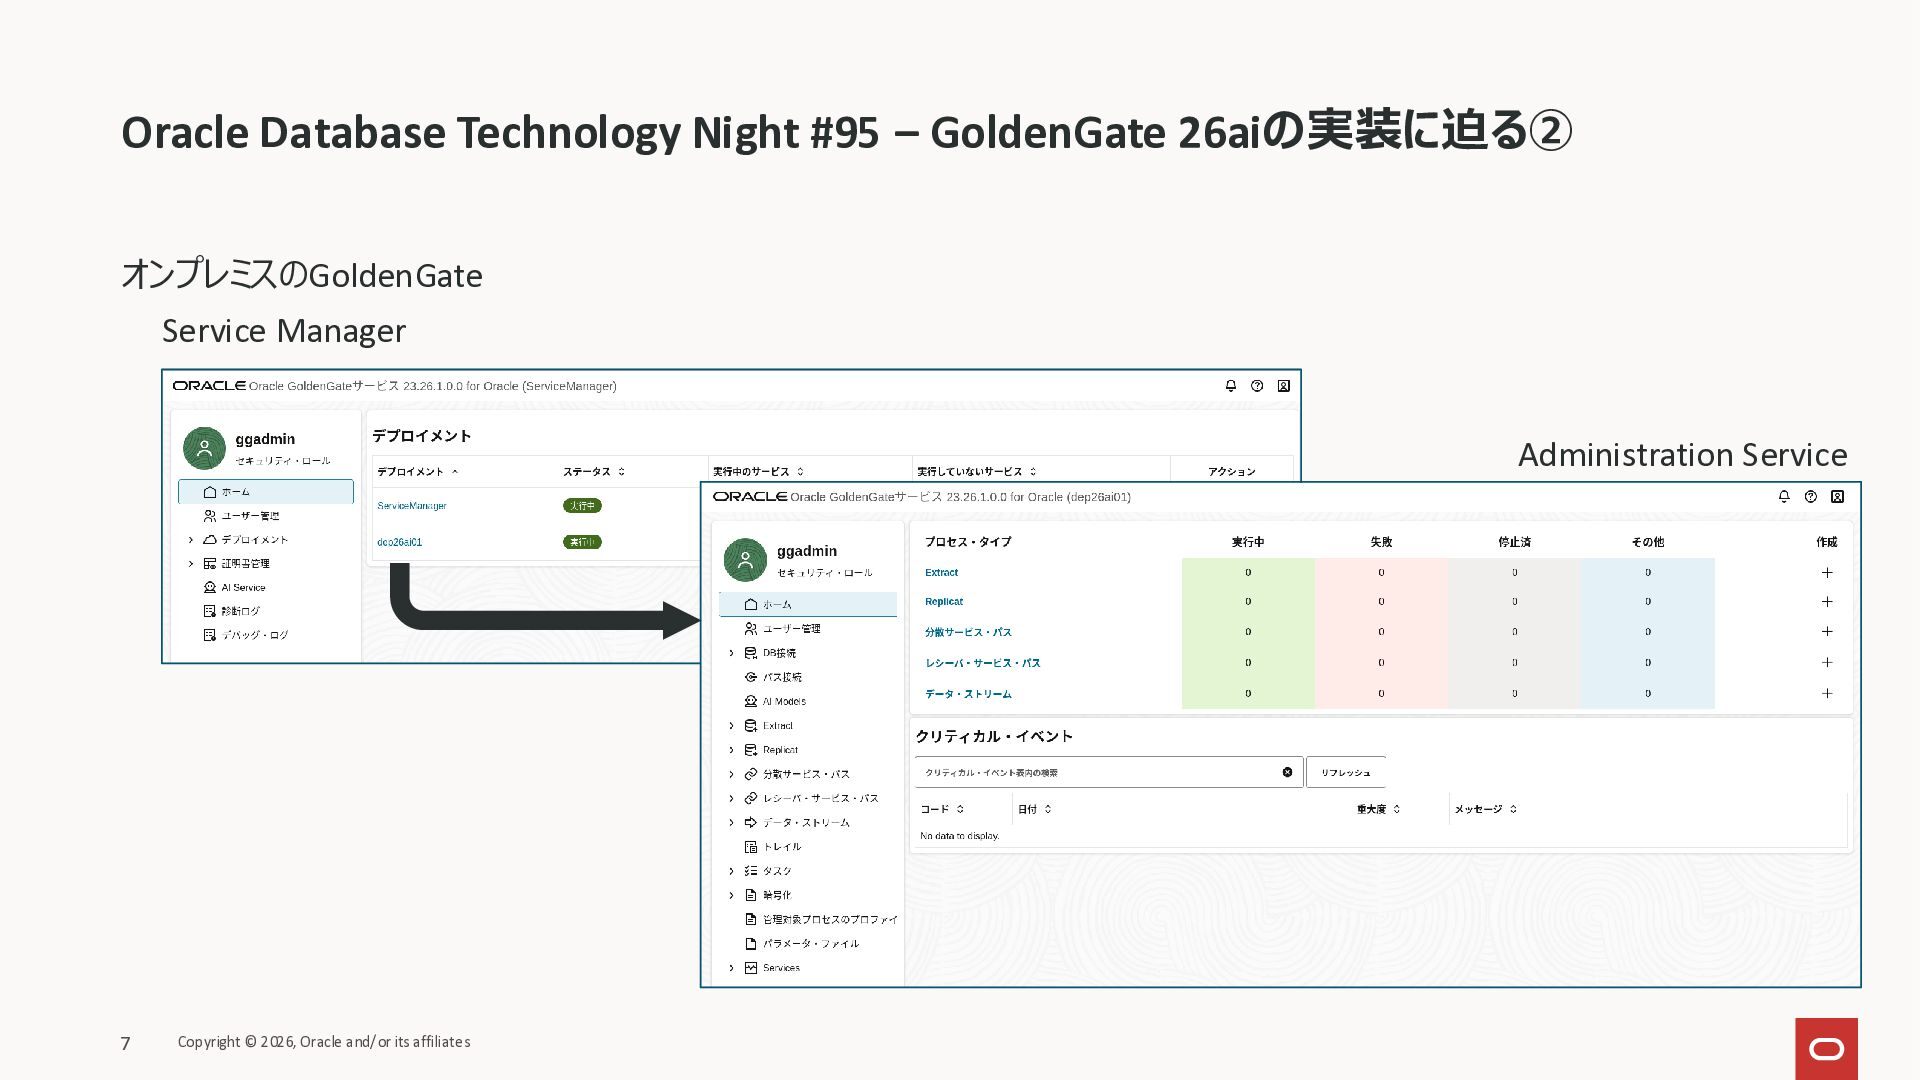
Task: Sort by the ステータス column
Action: click(593, 471)
